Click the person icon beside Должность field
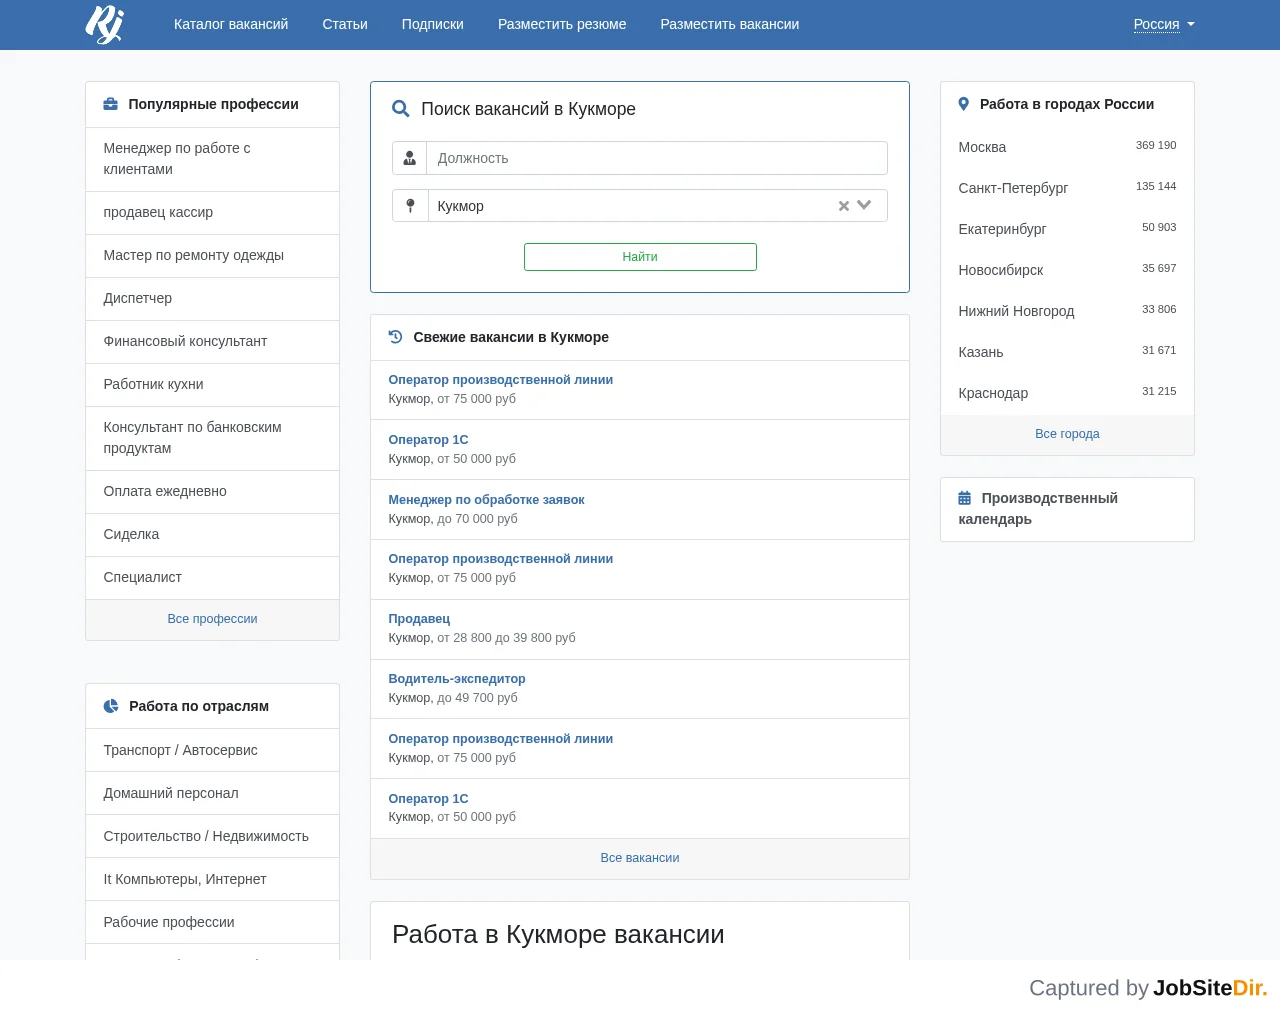Screen dimensions: 1280x1018 (x=410, y=158)
